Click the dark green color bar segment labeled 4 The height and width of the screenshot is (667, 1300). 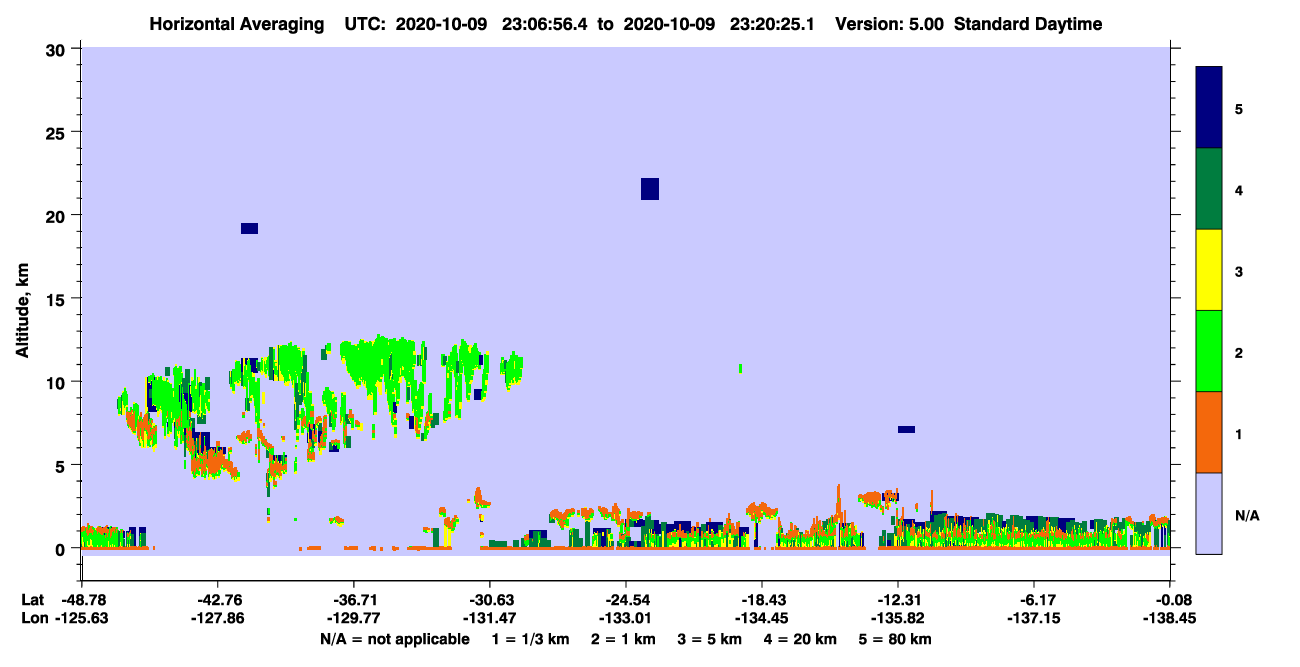(1209, 189)
